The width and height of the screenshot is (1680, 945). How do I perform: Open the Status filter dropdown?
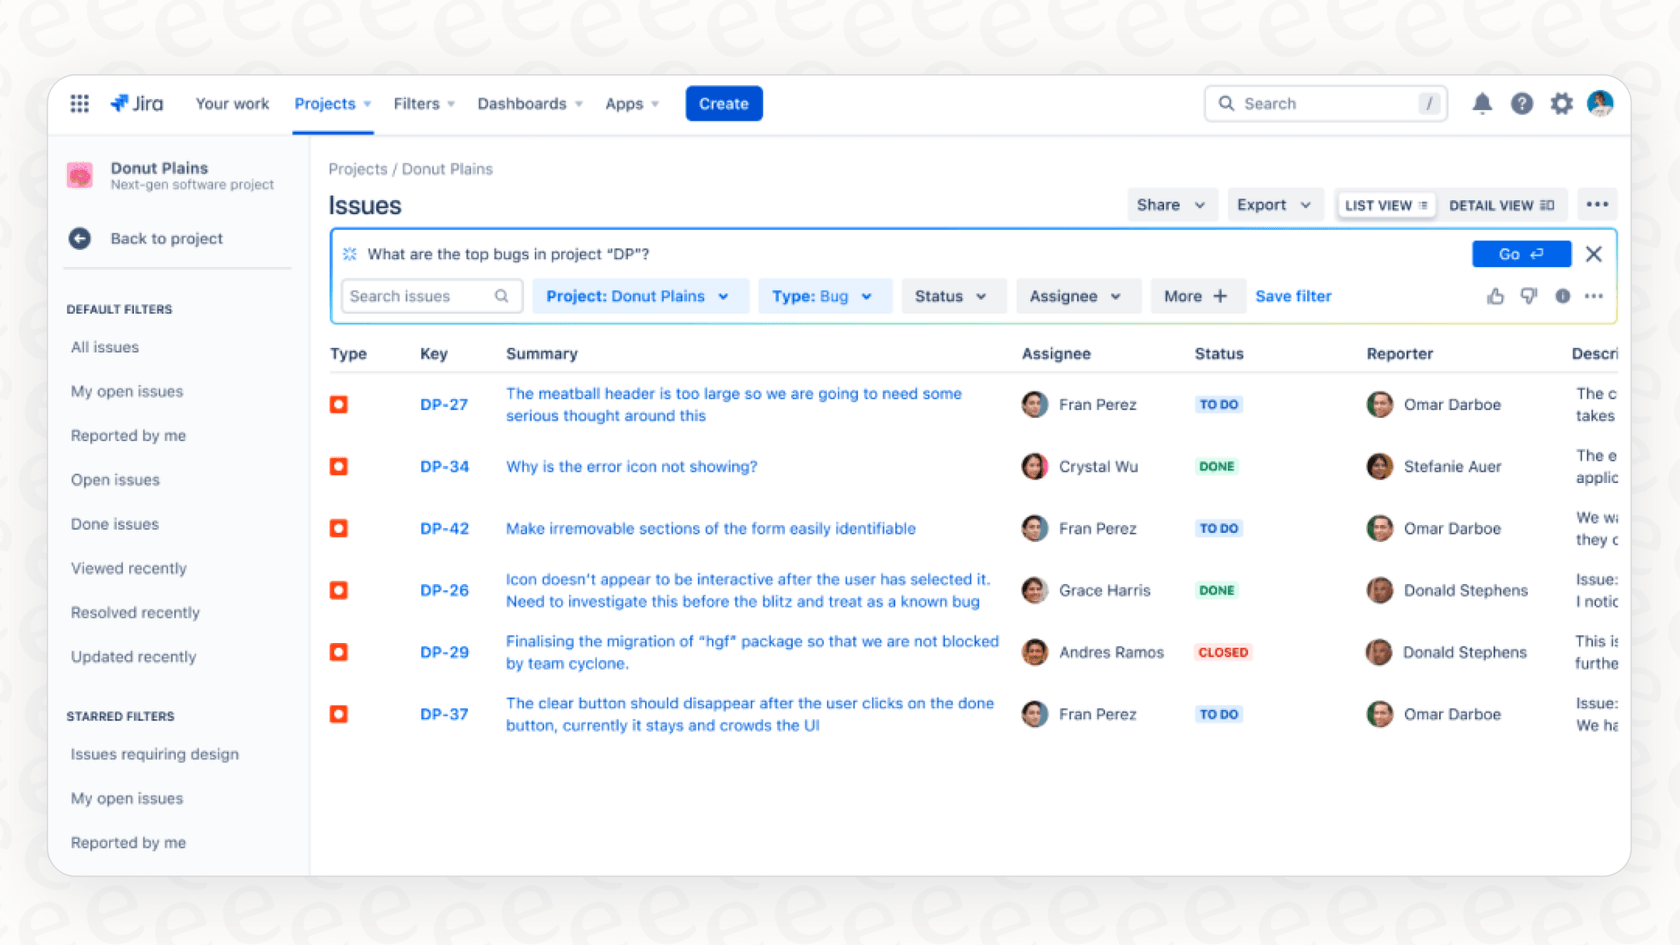tap(952, 296)
